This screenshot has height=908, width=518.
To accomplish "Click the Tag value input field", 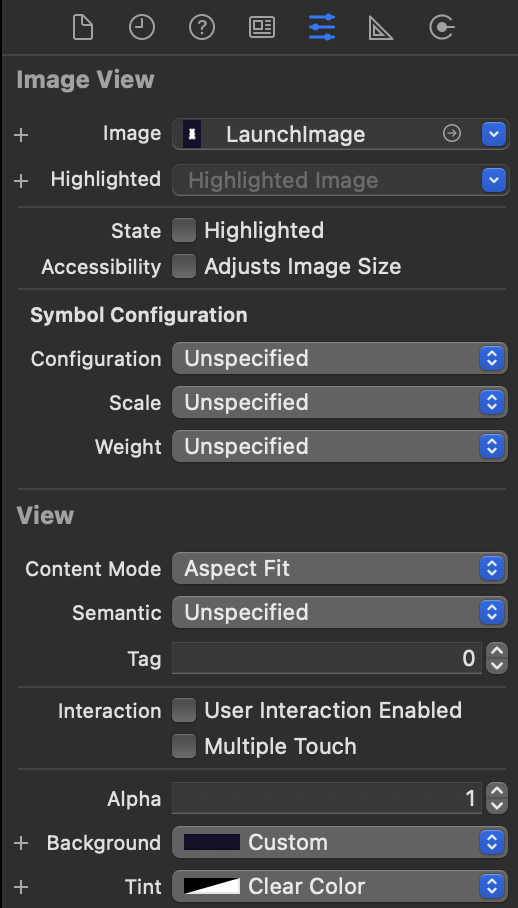I will click(326, 658).
